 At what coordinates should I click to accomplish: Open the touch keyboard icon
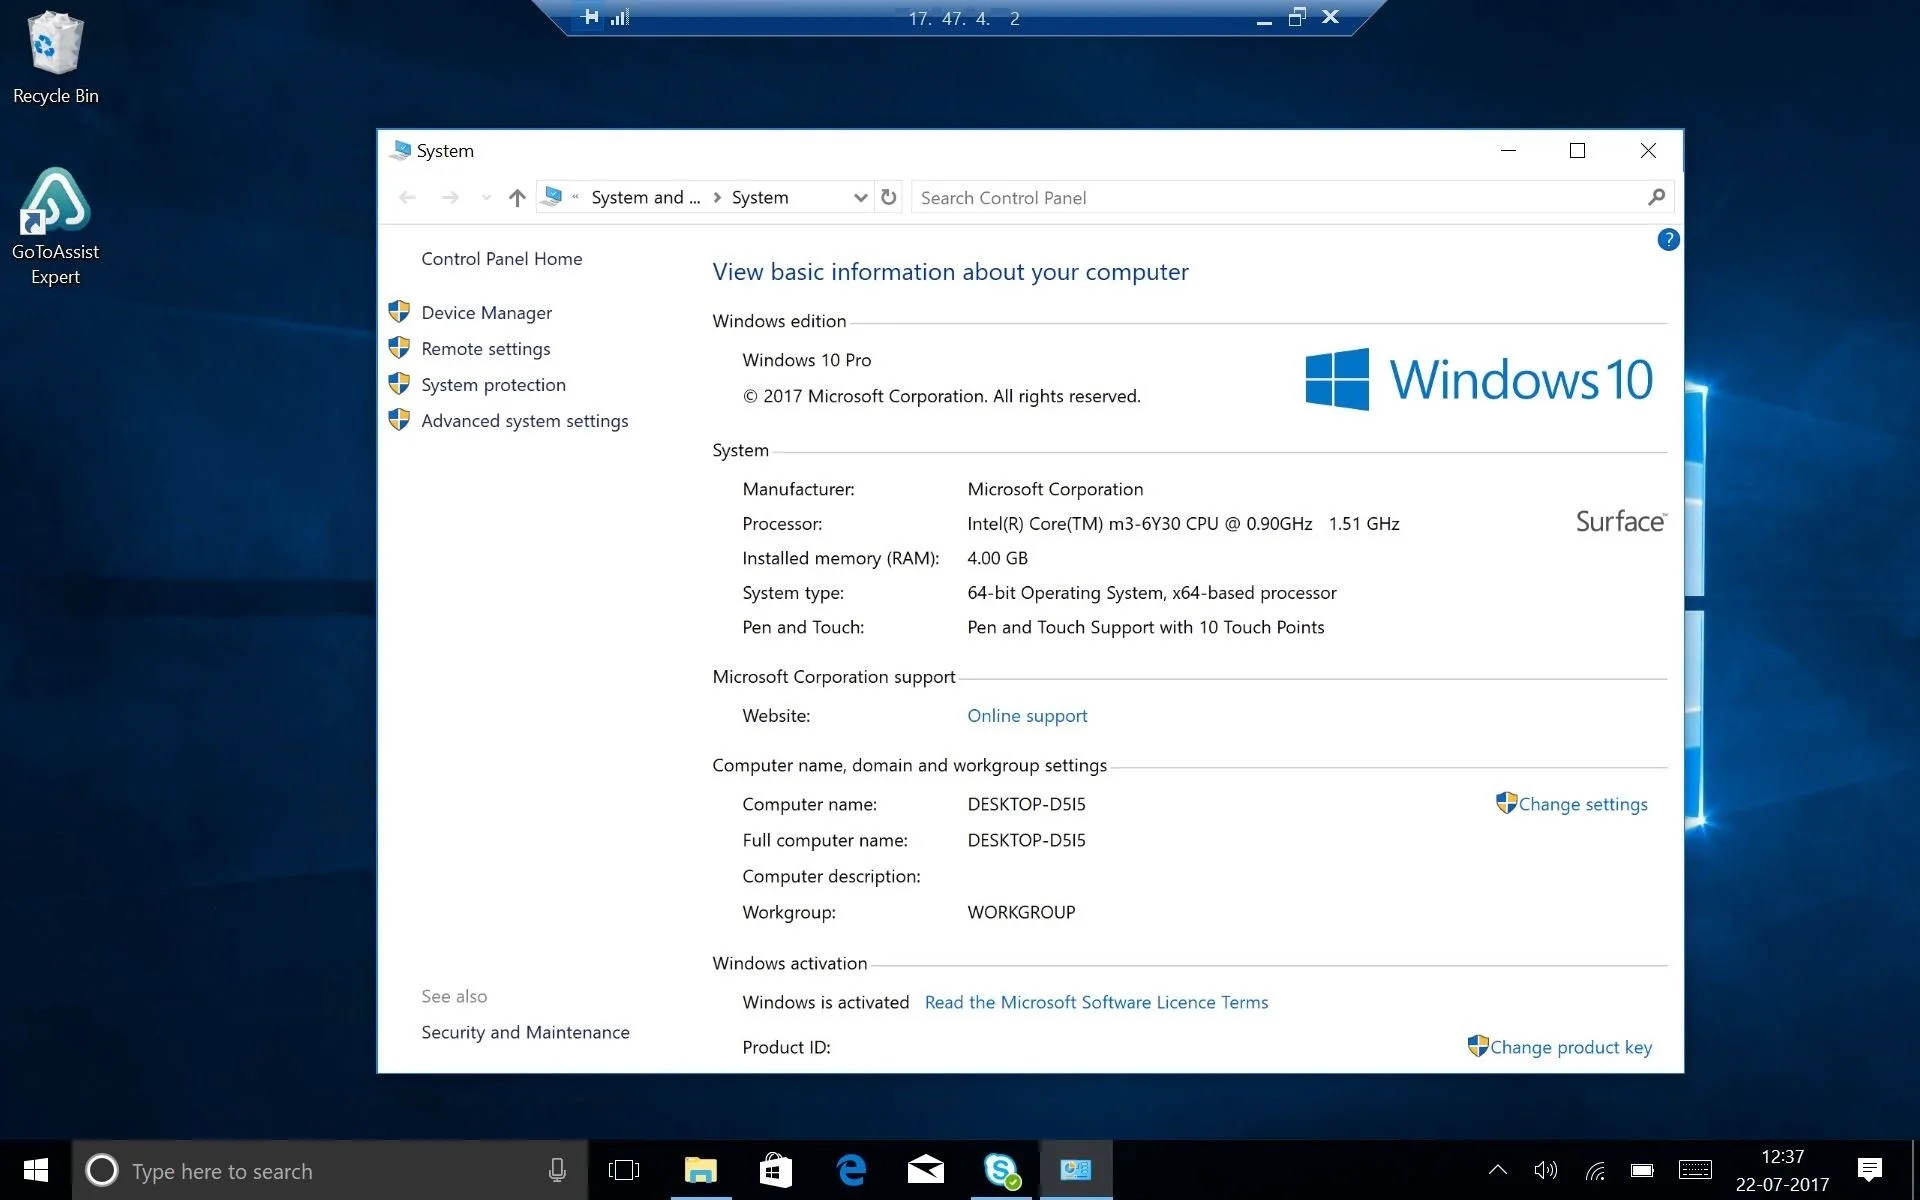pos(1695,1170)
